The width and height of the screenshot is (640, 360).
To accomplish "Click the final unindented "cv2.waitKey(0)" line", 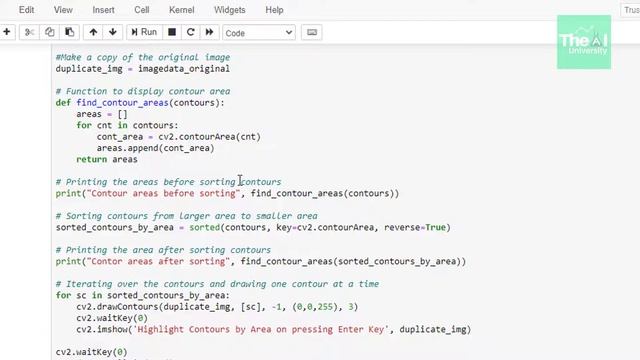I will click(x=91, y=352).
